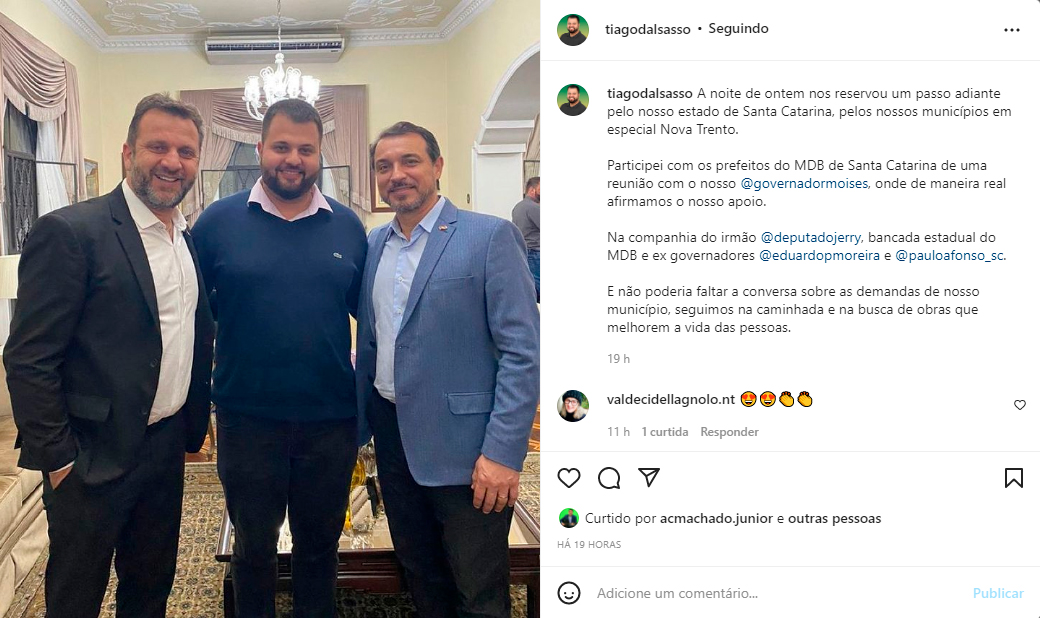The width and height of the screenshot is (1040, 618).
Task: Open @governadormoises mention link
Action: point(804,184)
